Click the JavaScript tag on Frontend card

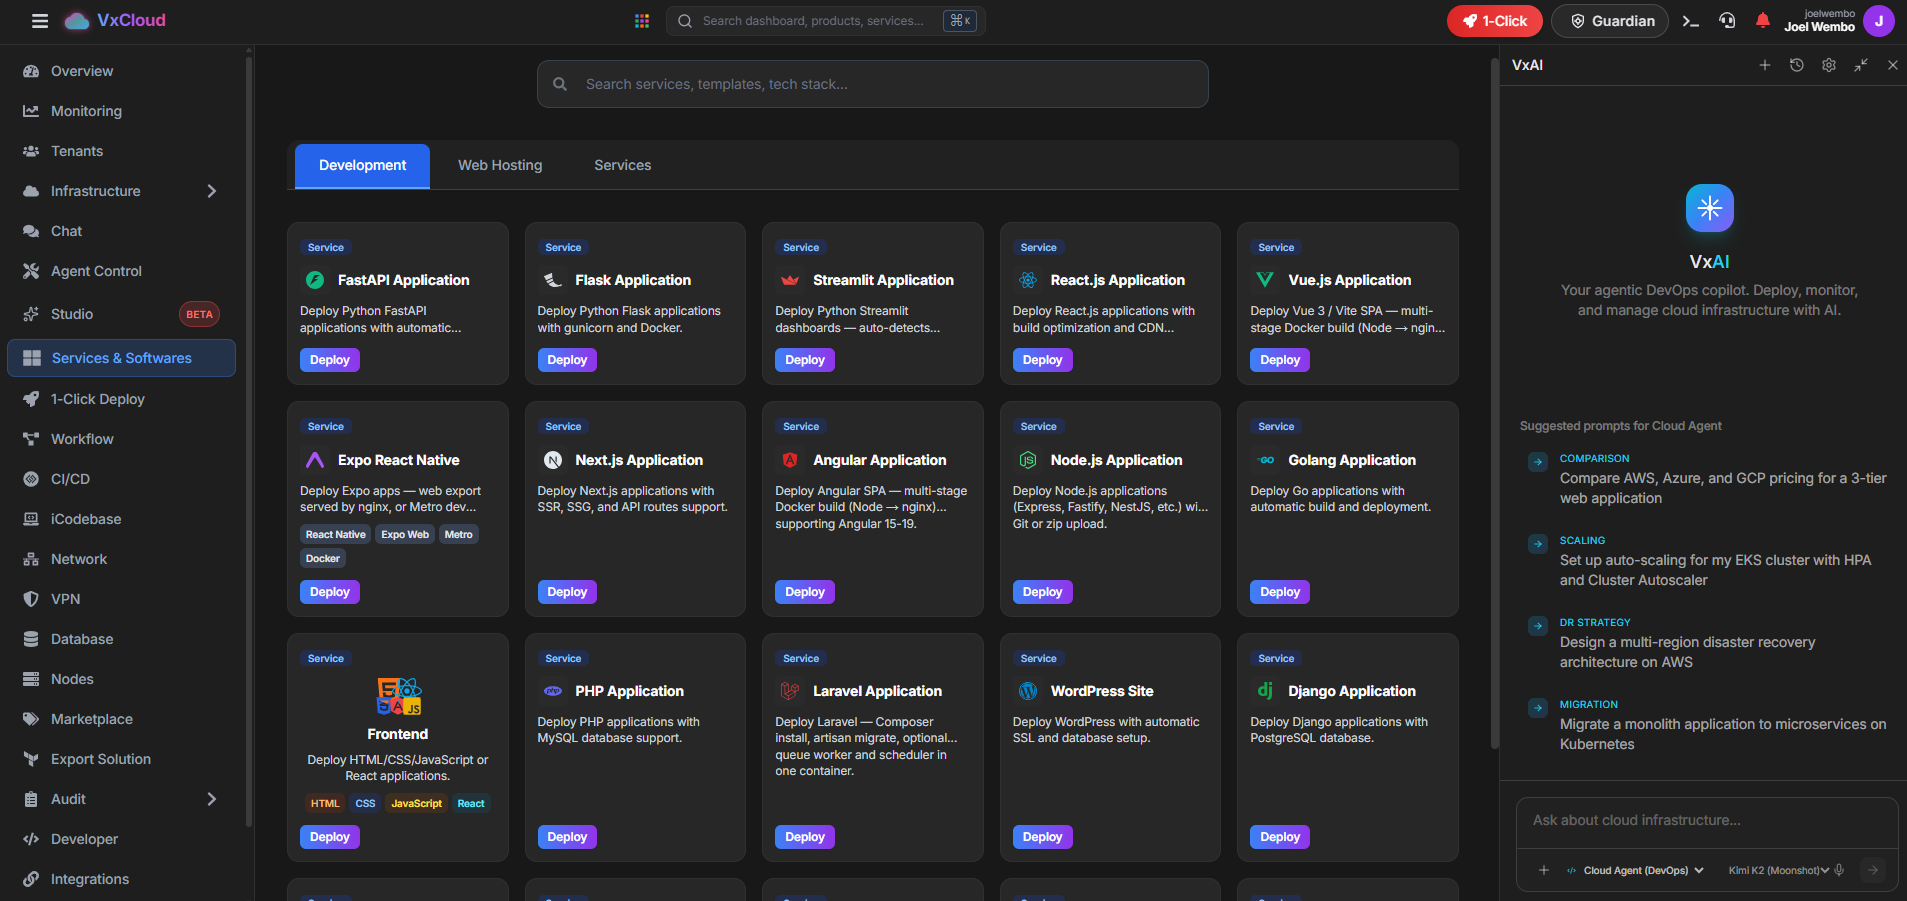pyautogui.click(x=416, y=804)
